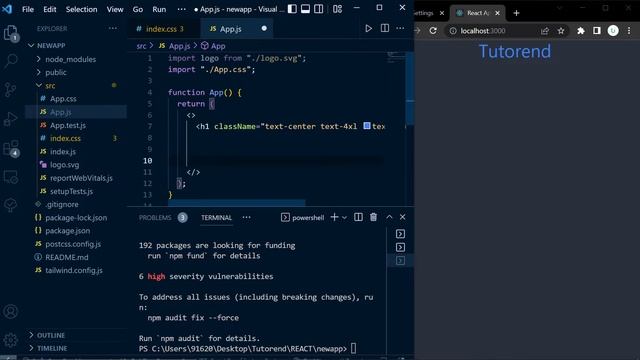Open the File menu
The height and width of the screenshot is (360, 640).
(28, 9)
